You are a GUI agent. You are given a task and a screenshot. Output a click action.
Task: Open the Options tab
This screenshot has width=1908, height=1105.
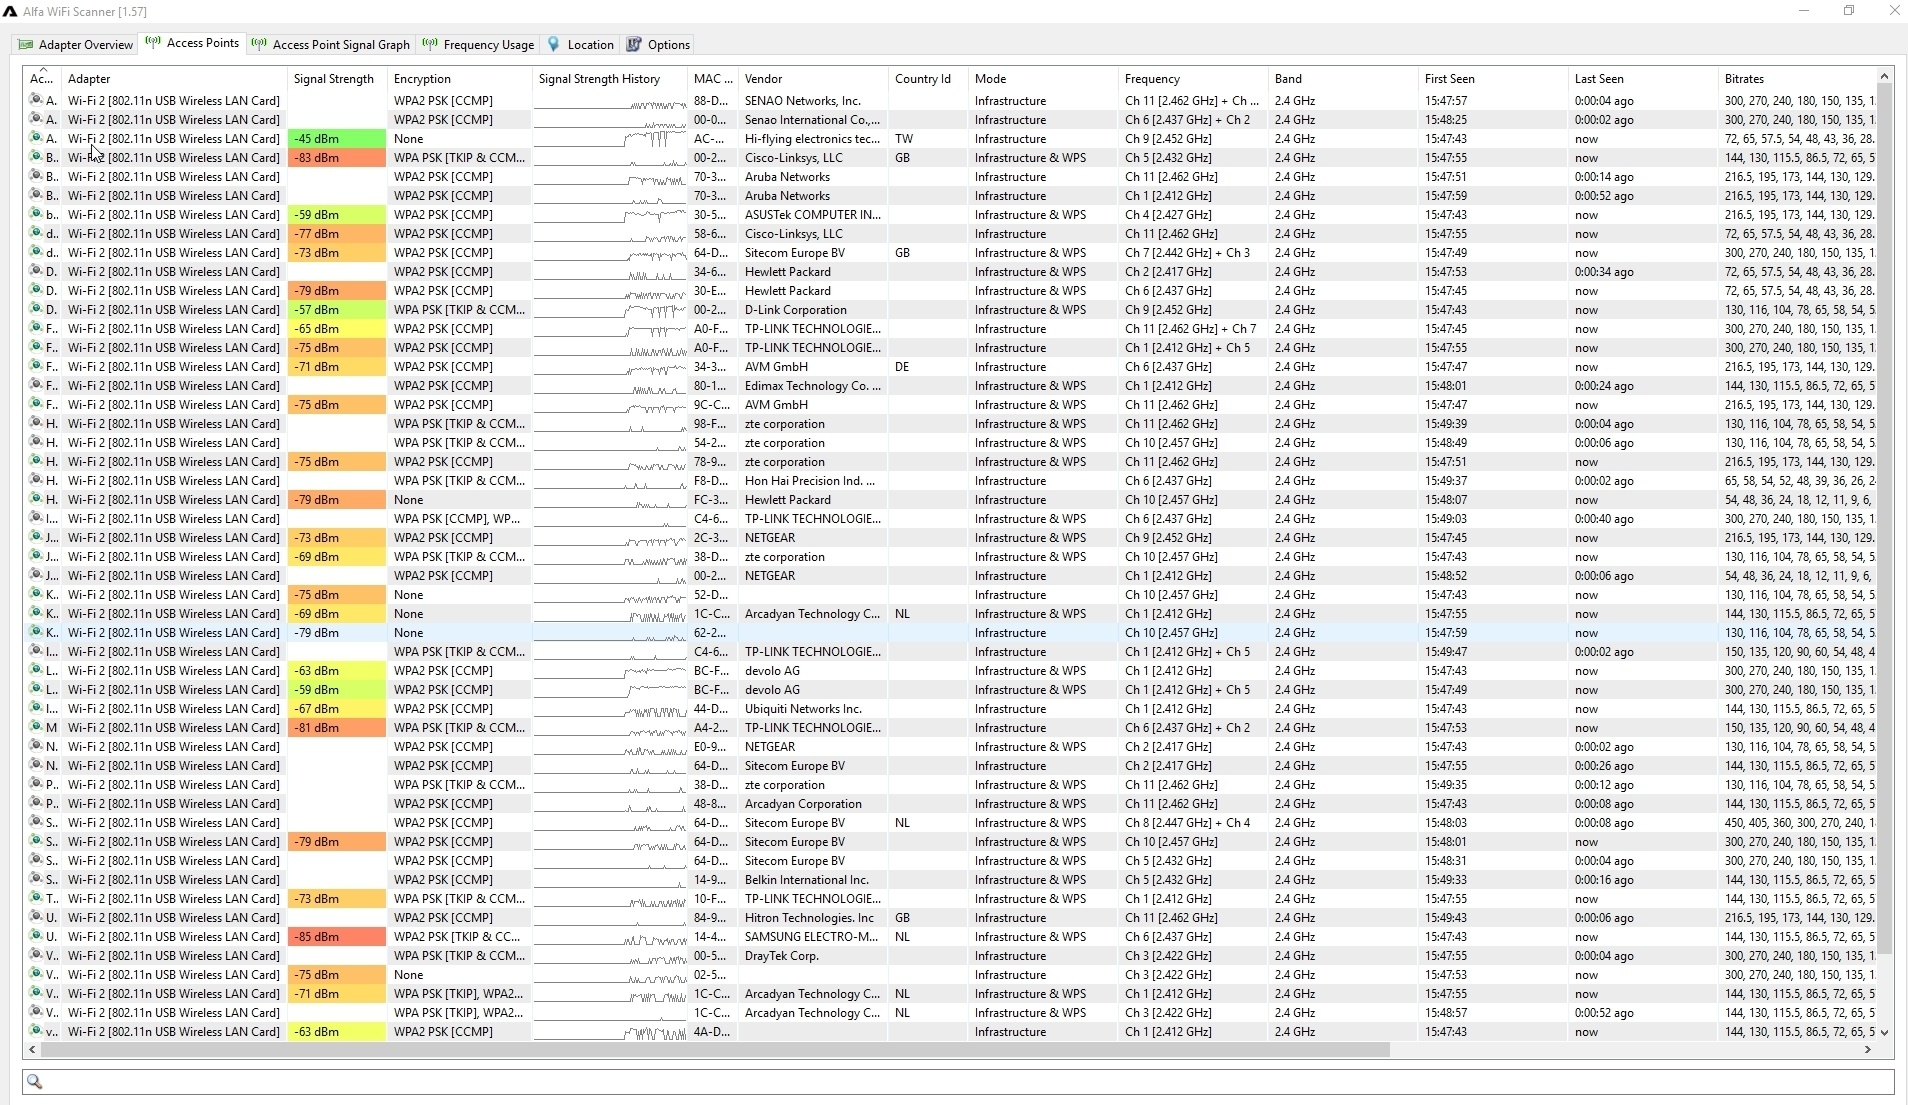658,45
